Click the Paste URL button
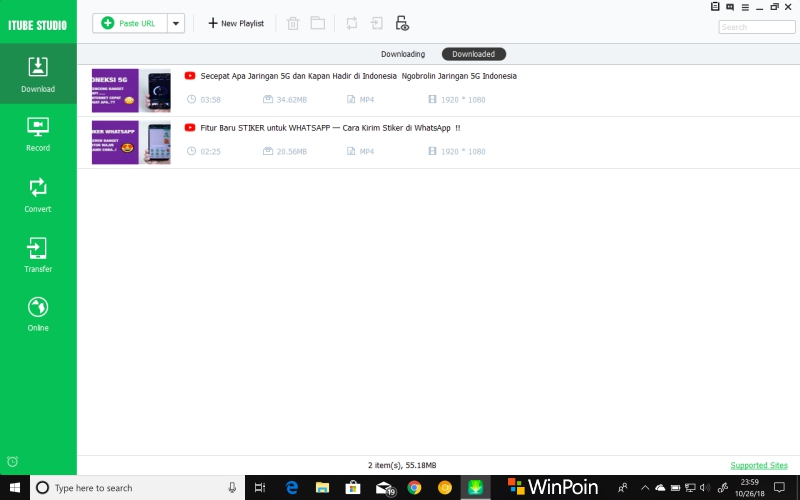Image resolution: width=800 pixels, height=500 pixels. pos(130,23)
